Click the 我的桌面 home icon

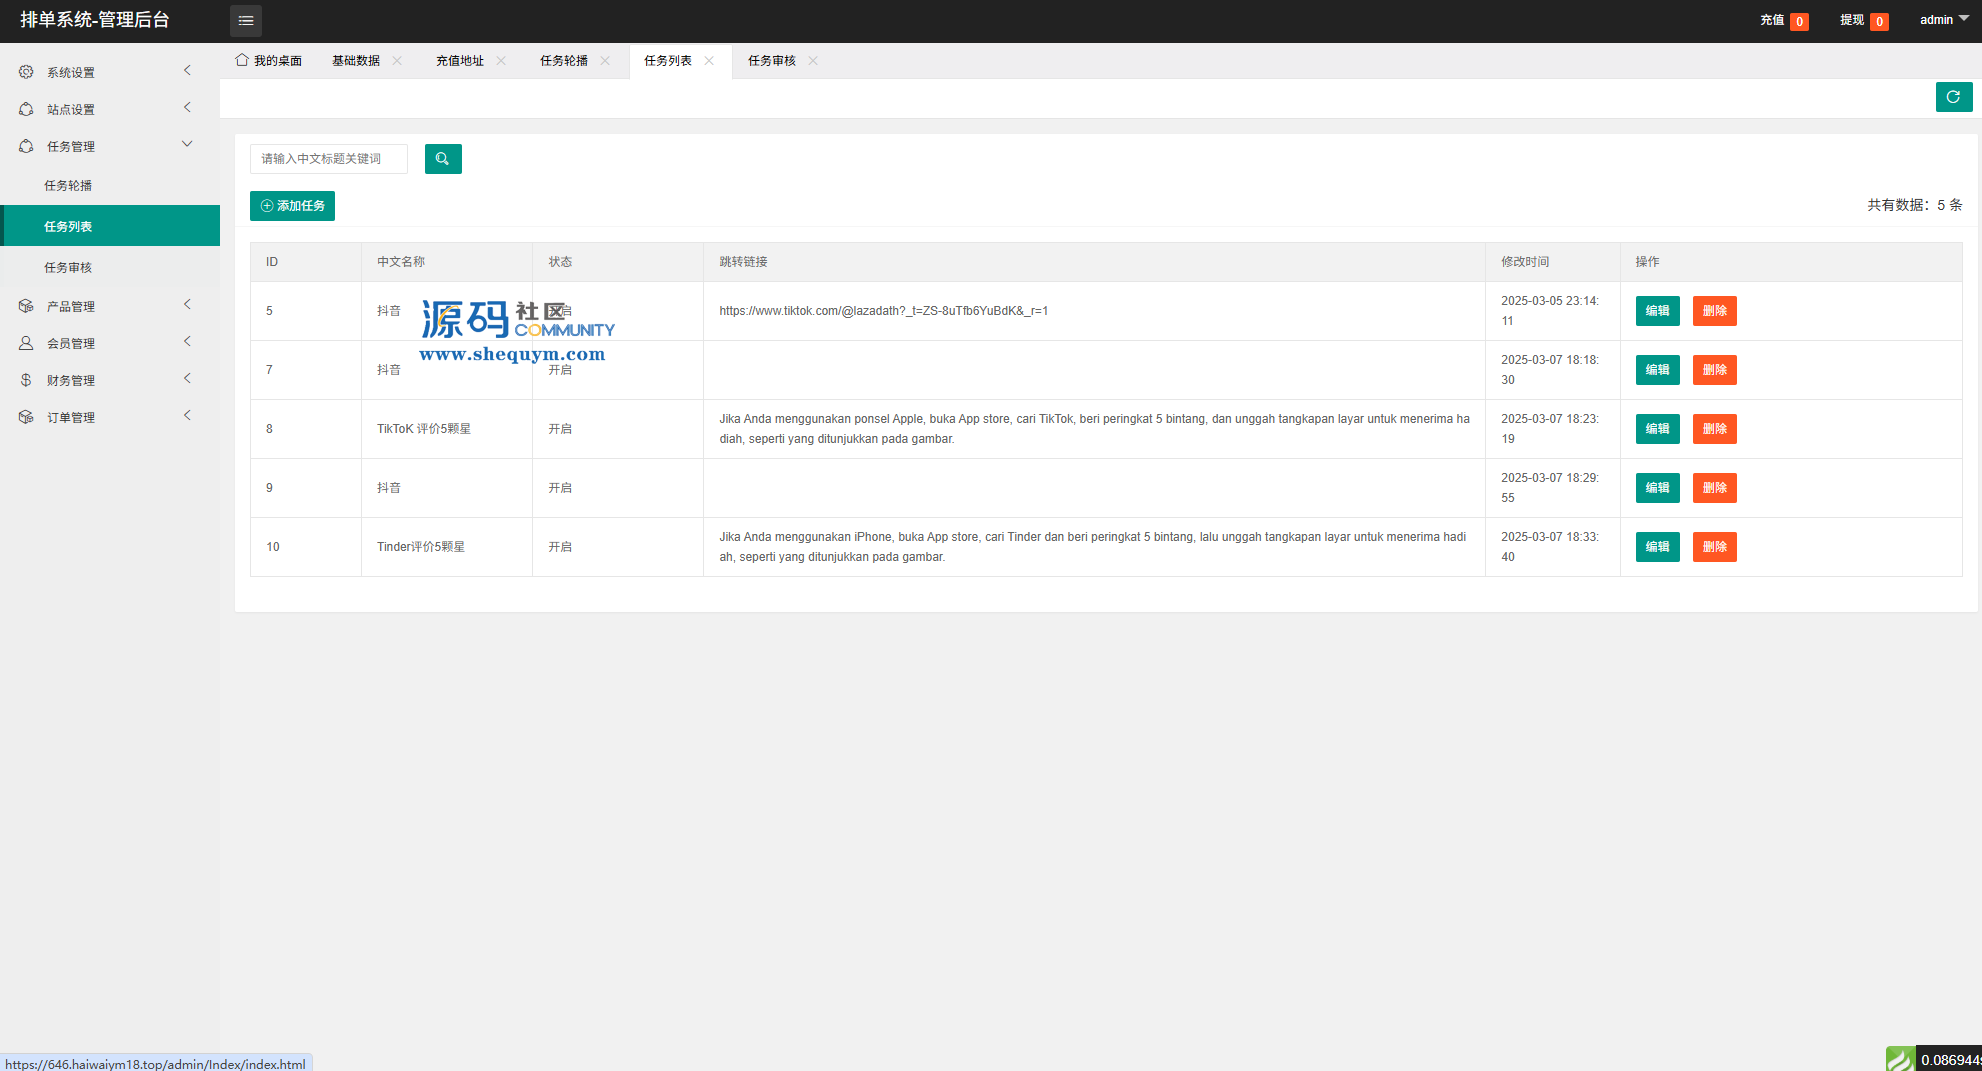click(x=242, y=60)
